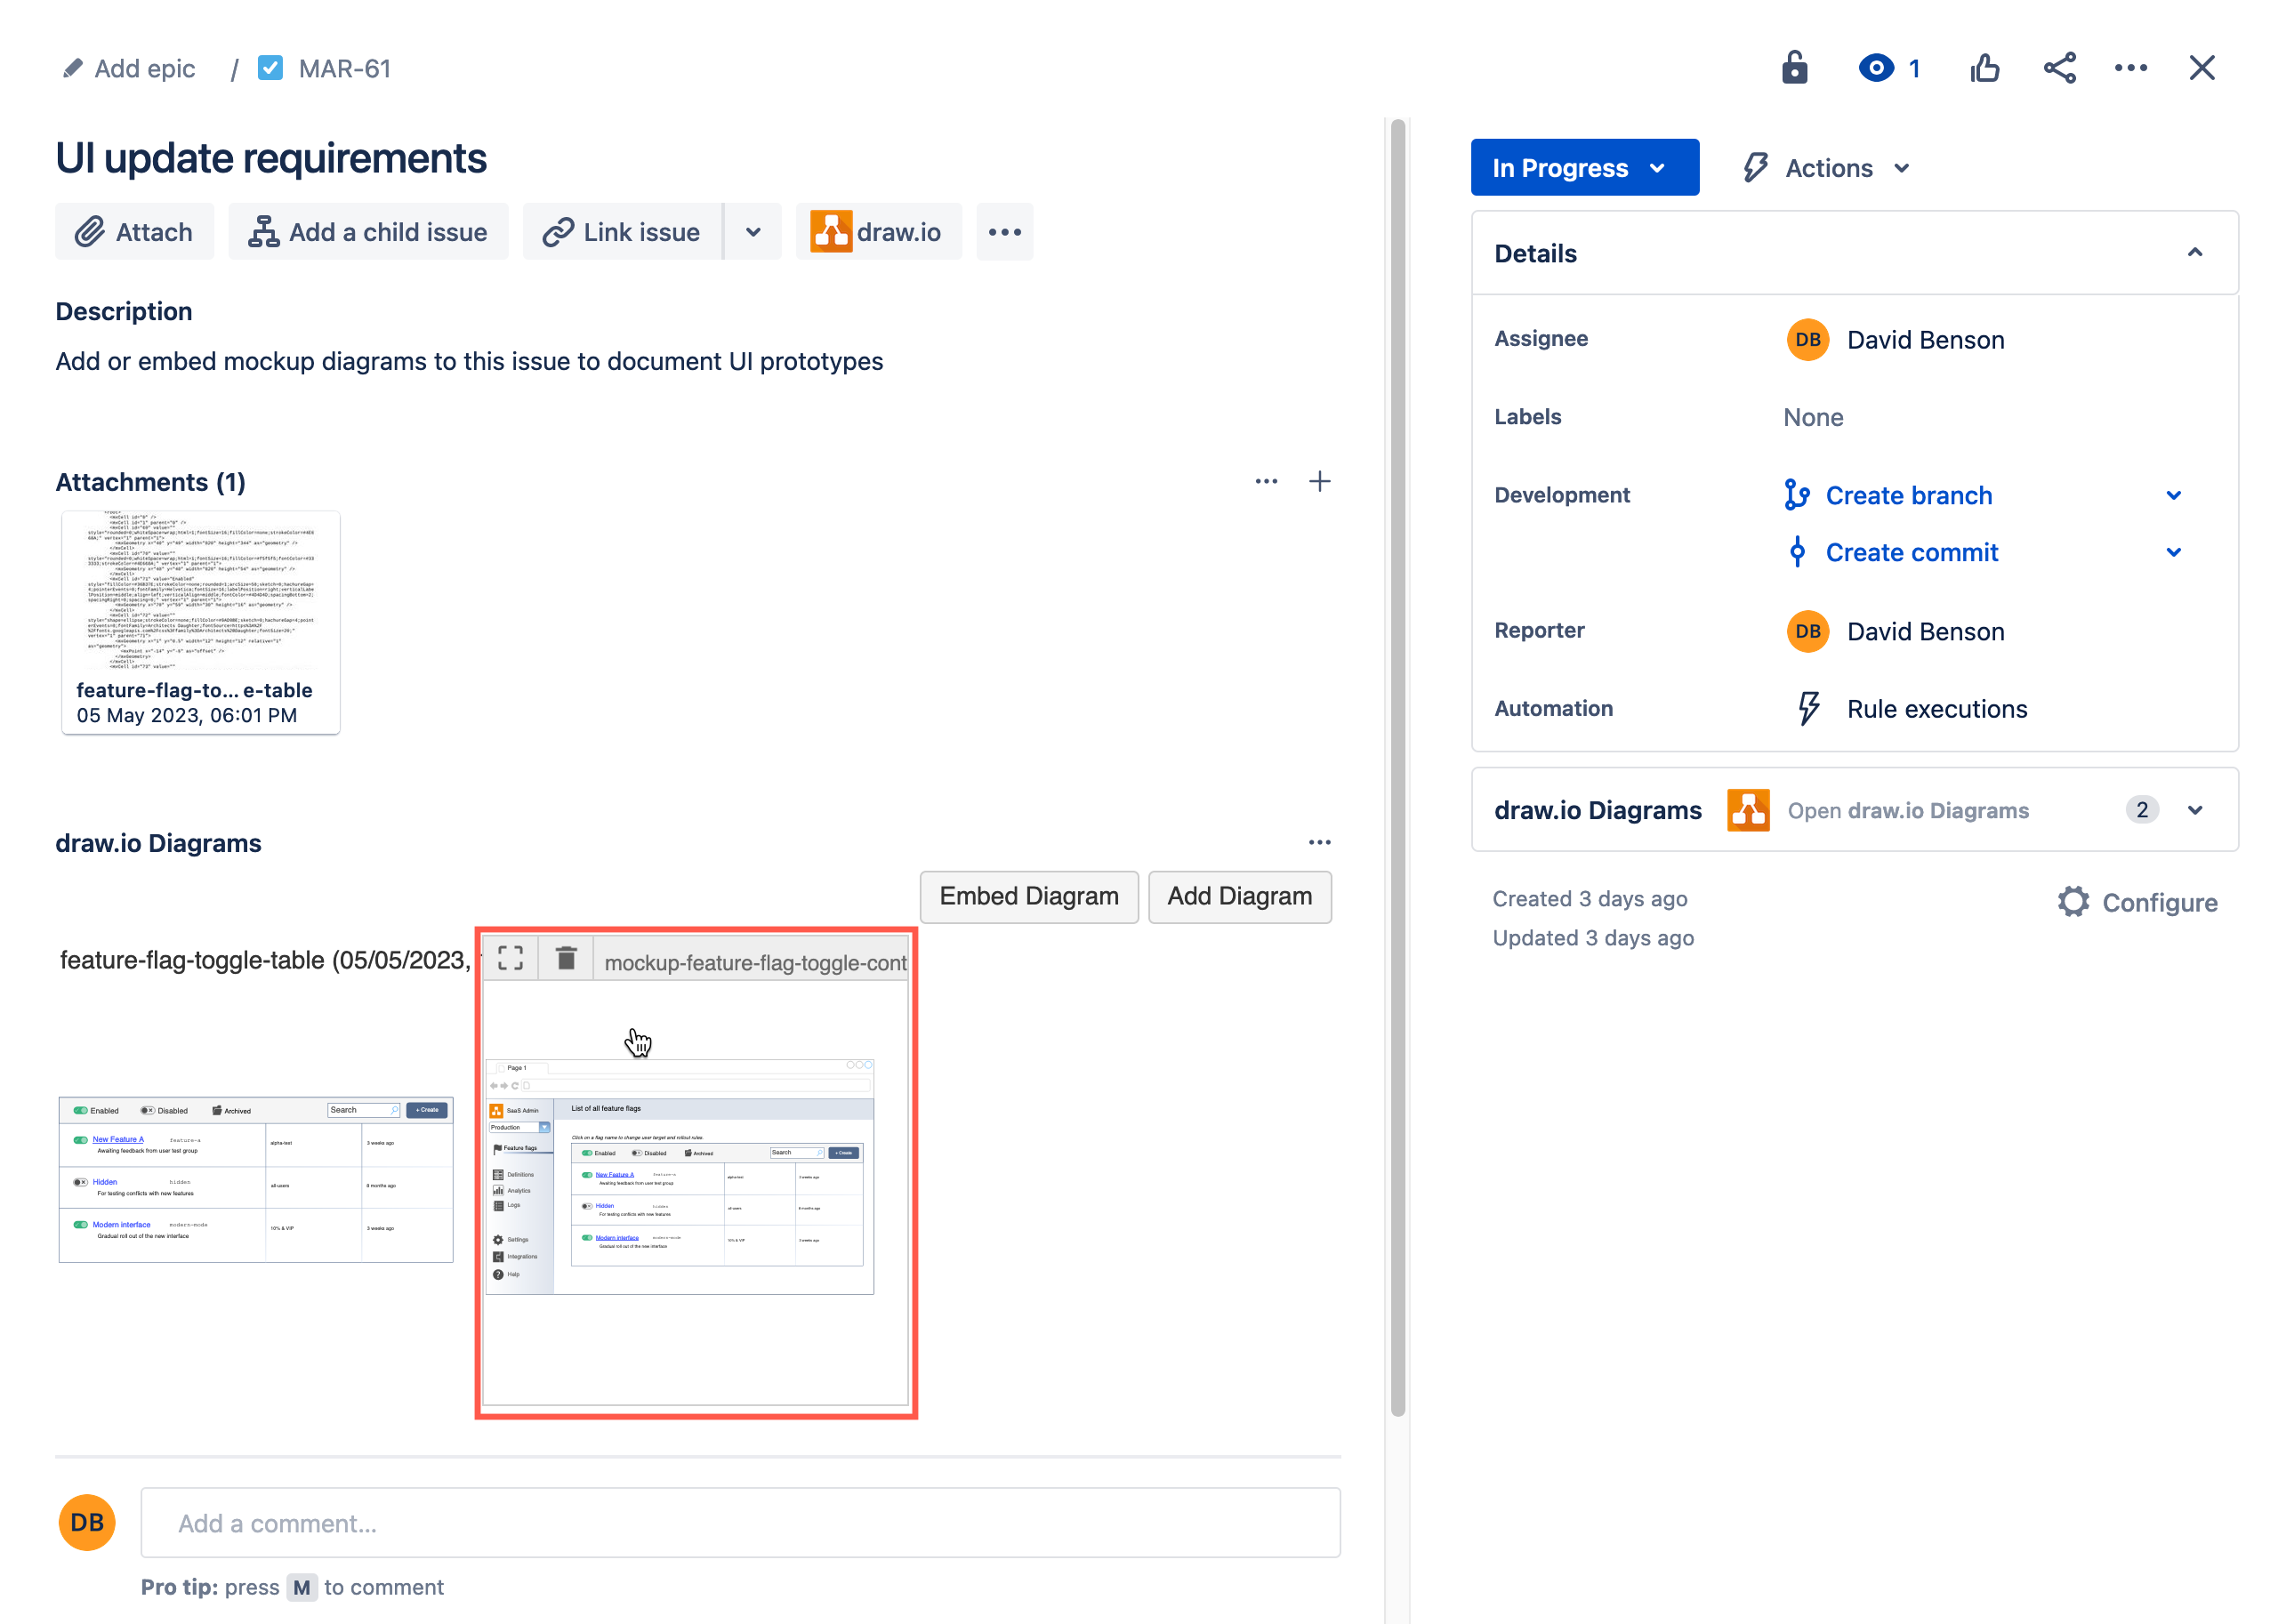Click the lock icon to change restrictions
2270x1624 pixels.
coord(1793,67)
